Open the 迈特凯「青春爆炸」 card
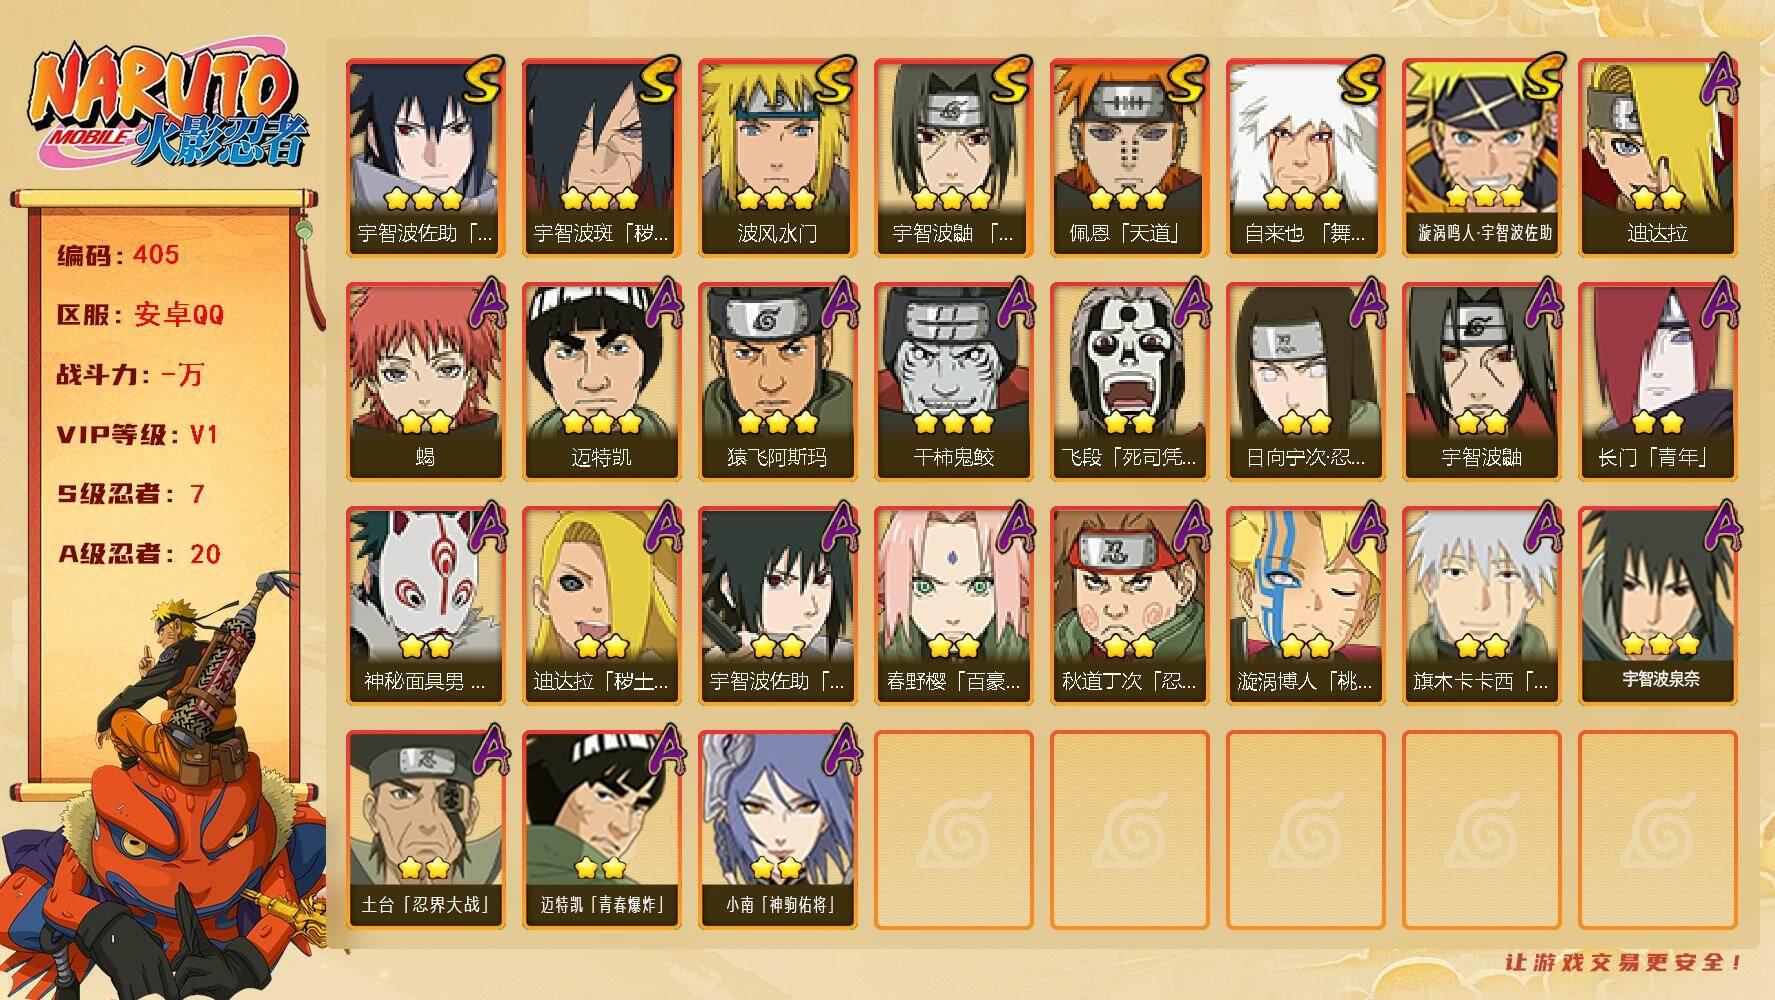This screenshot has height=1000, width=1775. coord(601,830)
